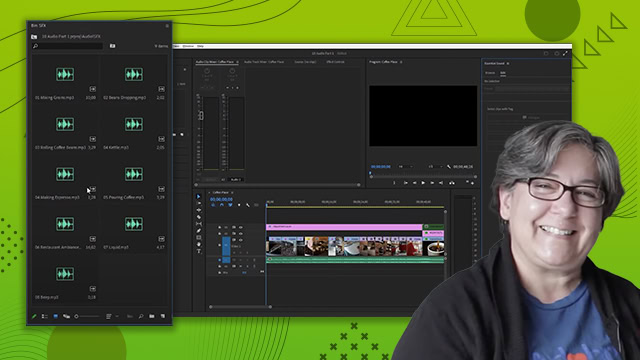Step back one frame in Program monitor

414,183
